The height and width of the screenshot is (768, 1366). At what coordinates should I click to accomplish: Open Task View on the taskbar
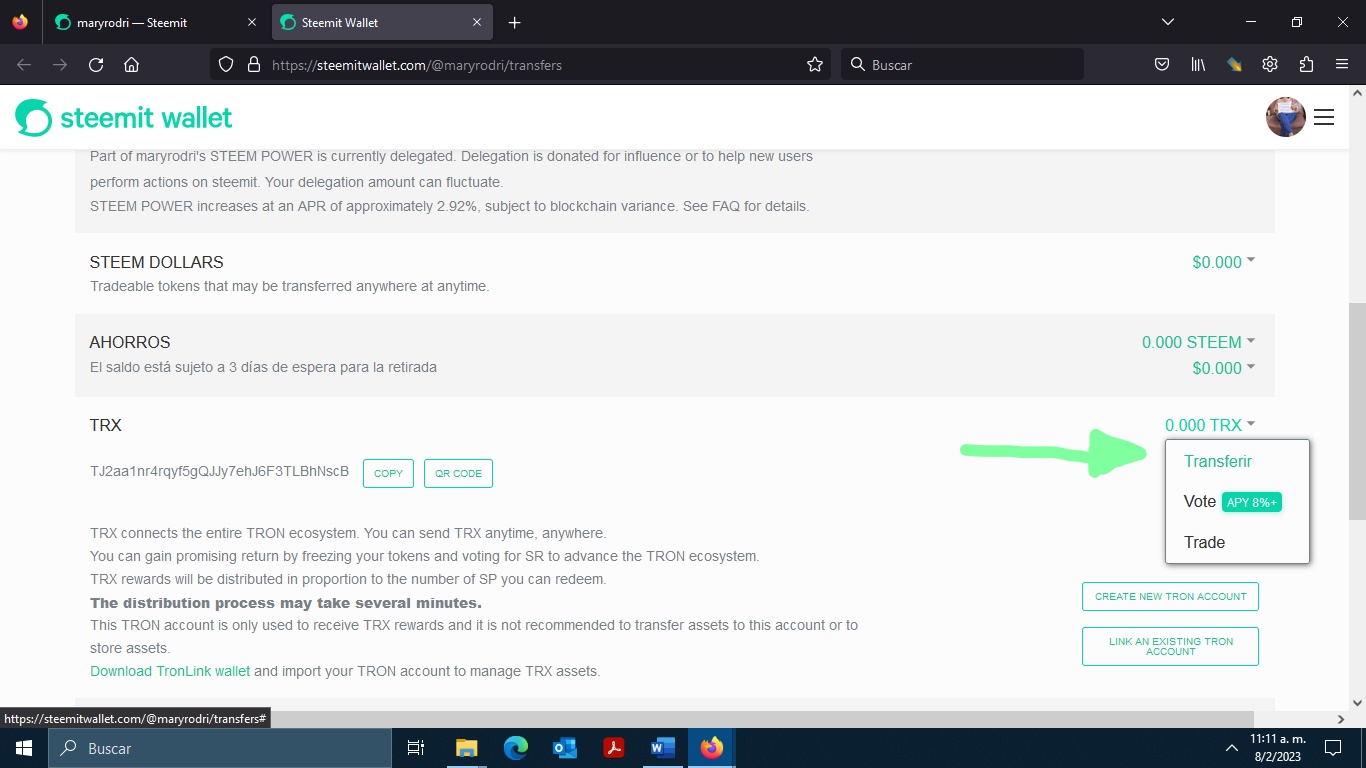416,748
